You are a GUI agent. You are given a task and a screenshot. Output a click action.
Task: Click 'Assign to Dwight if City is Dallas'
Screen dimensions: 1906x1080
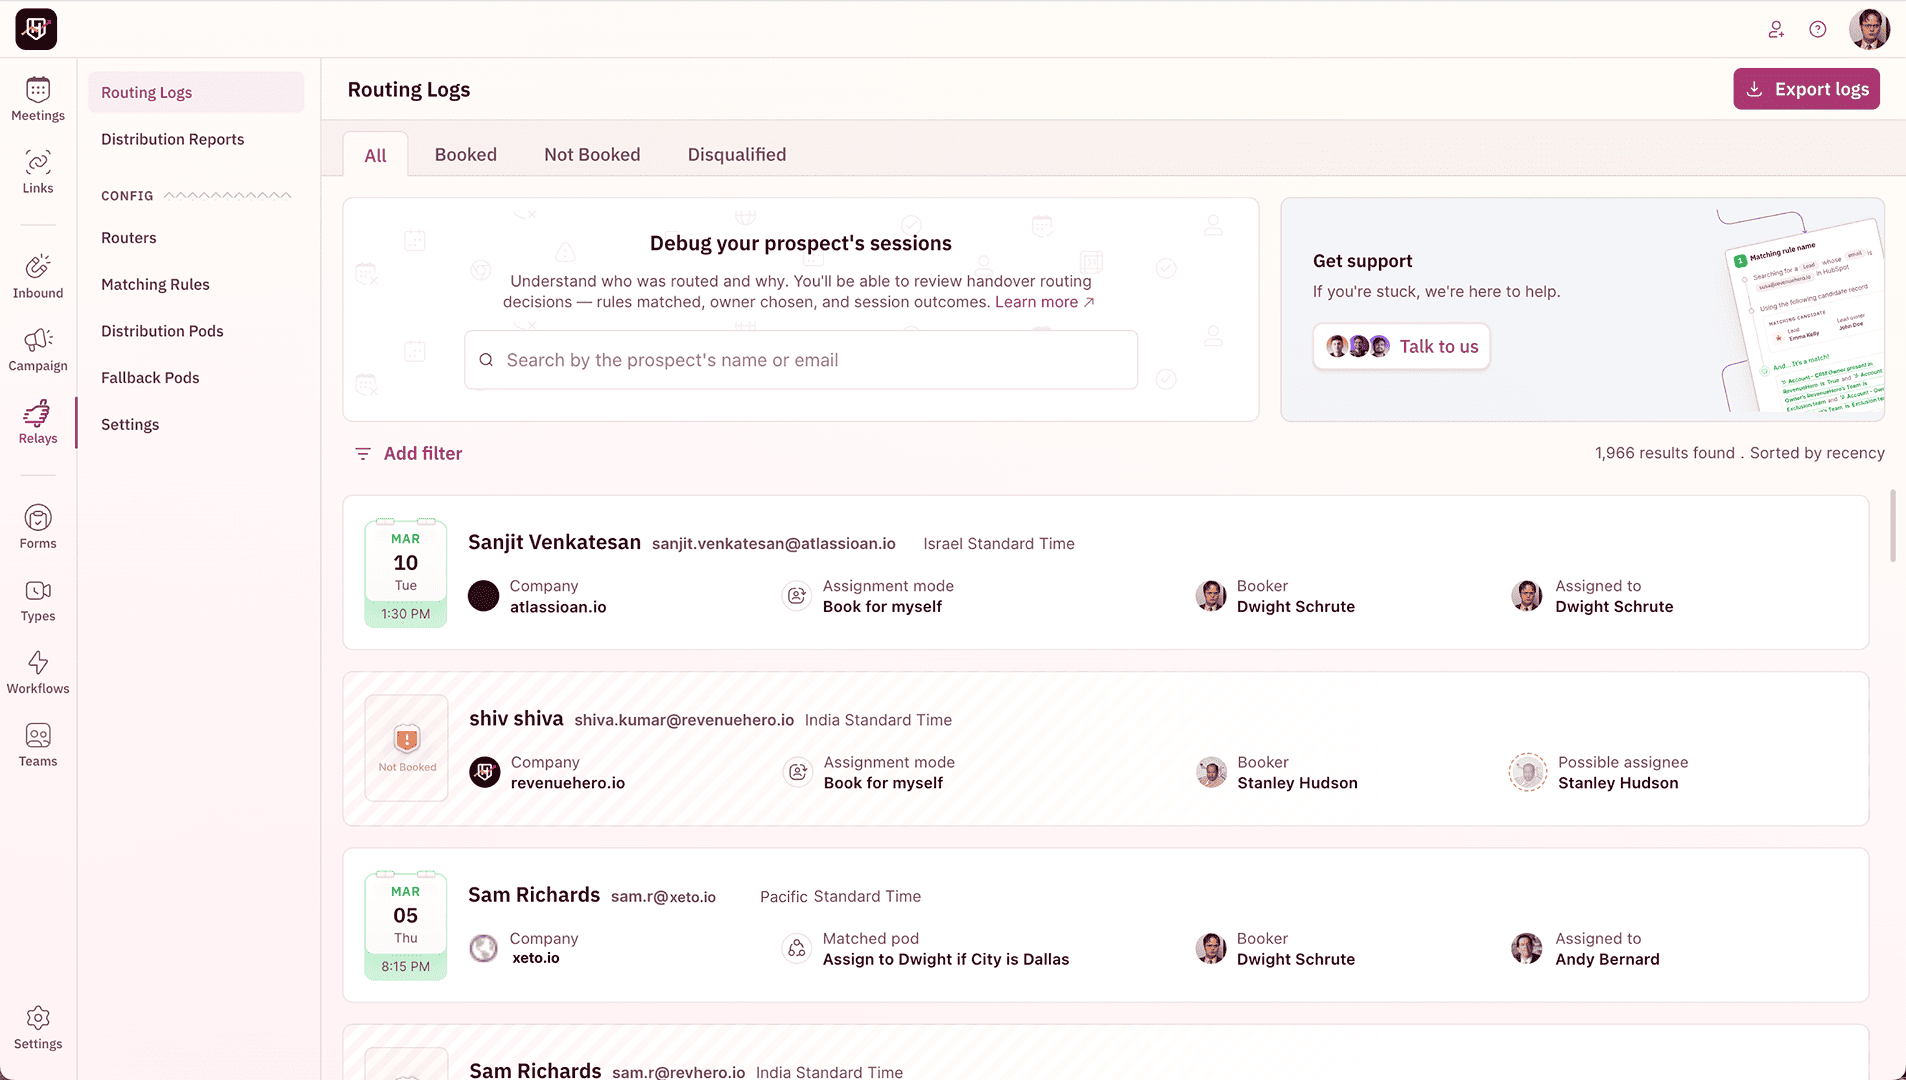pyautogui.click(x=945, y=960)
